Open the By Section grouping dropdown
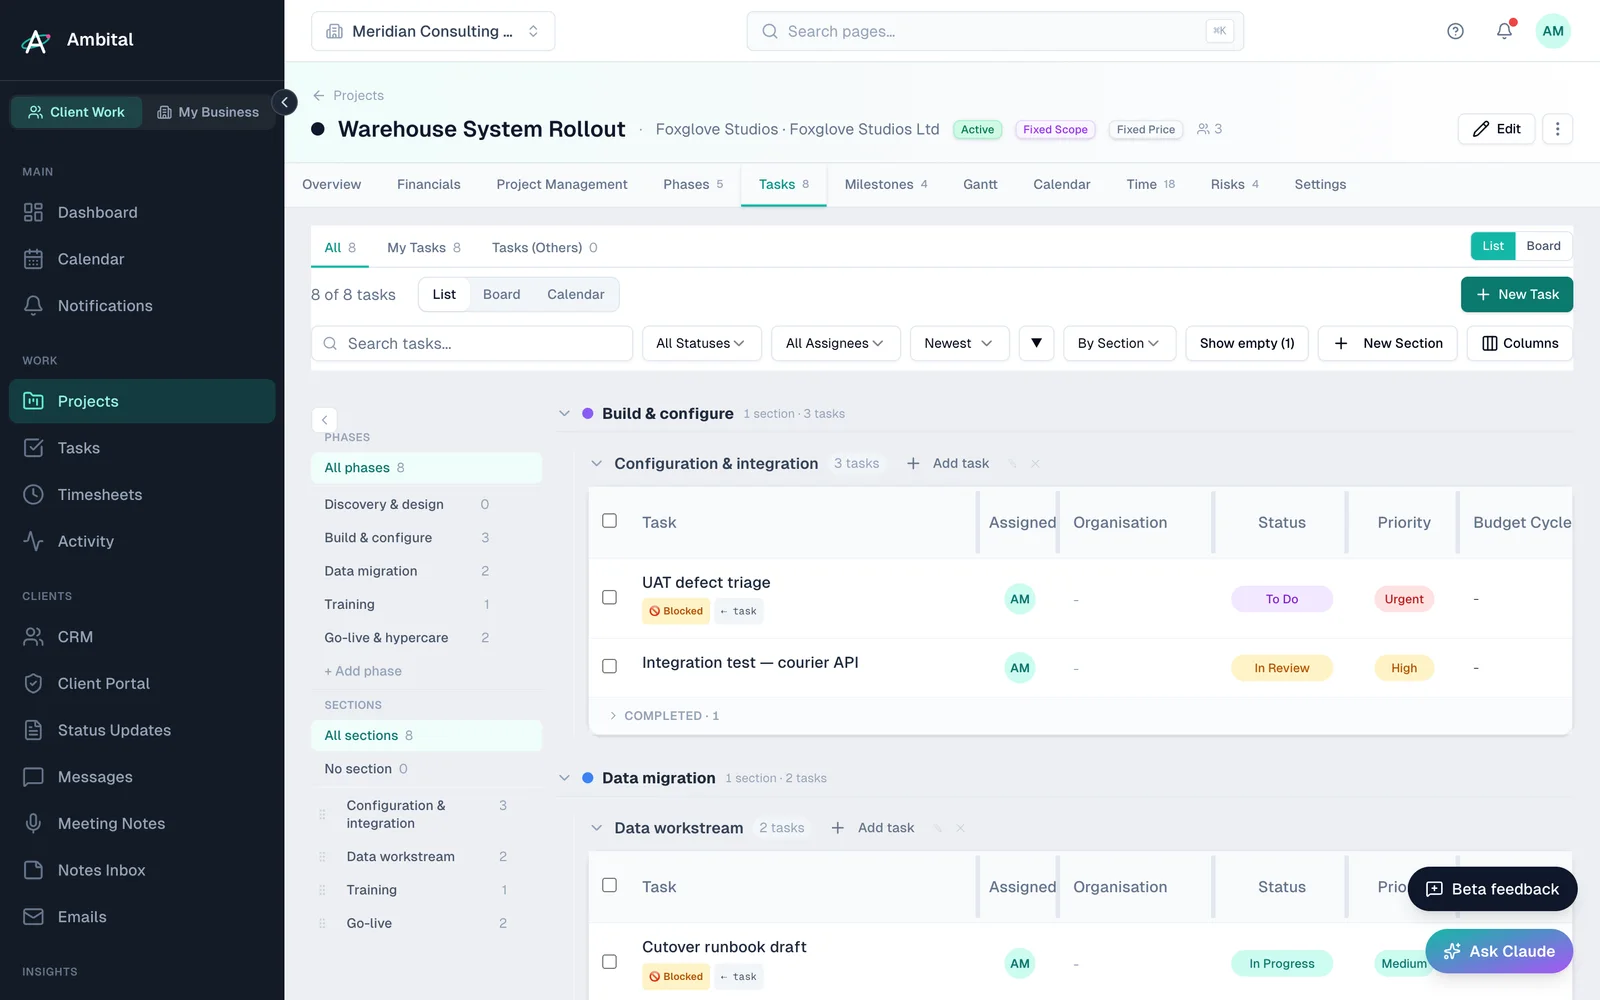The width and height of the screenshot is (1600, 1000). [x=1119, y=343]
